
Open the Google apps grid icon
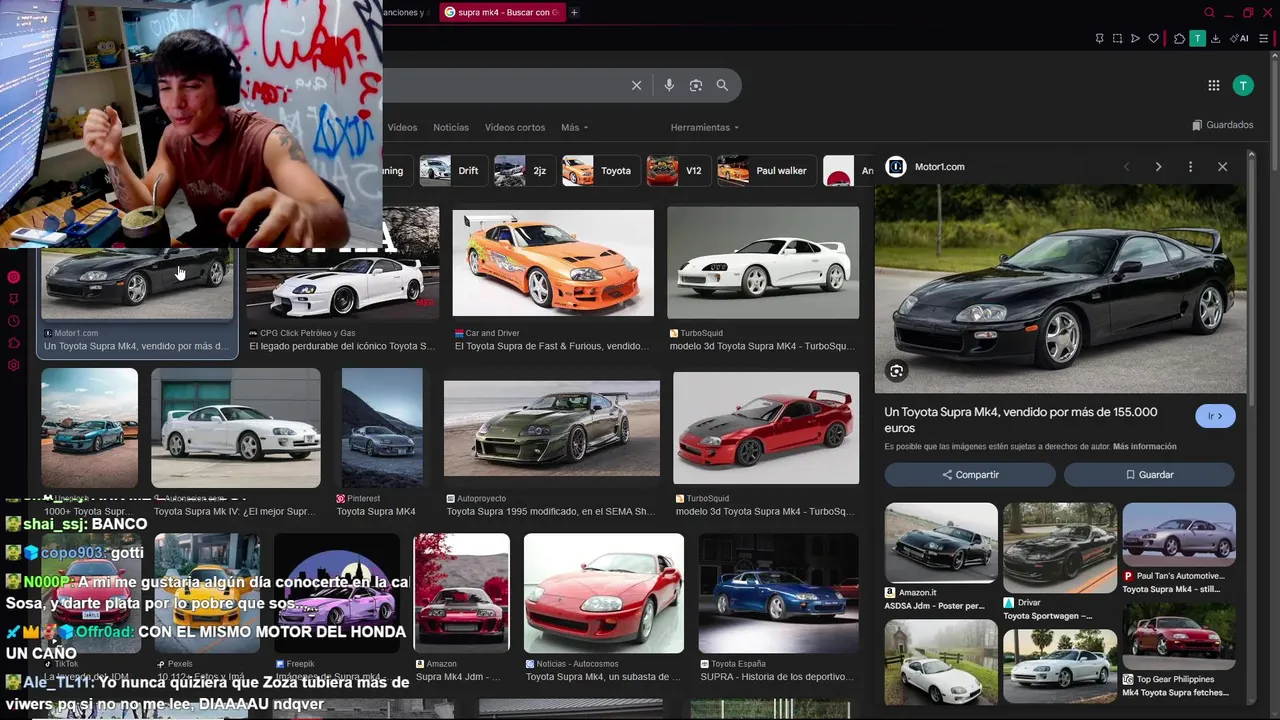pyautogui.click(x=1214, y=86)
